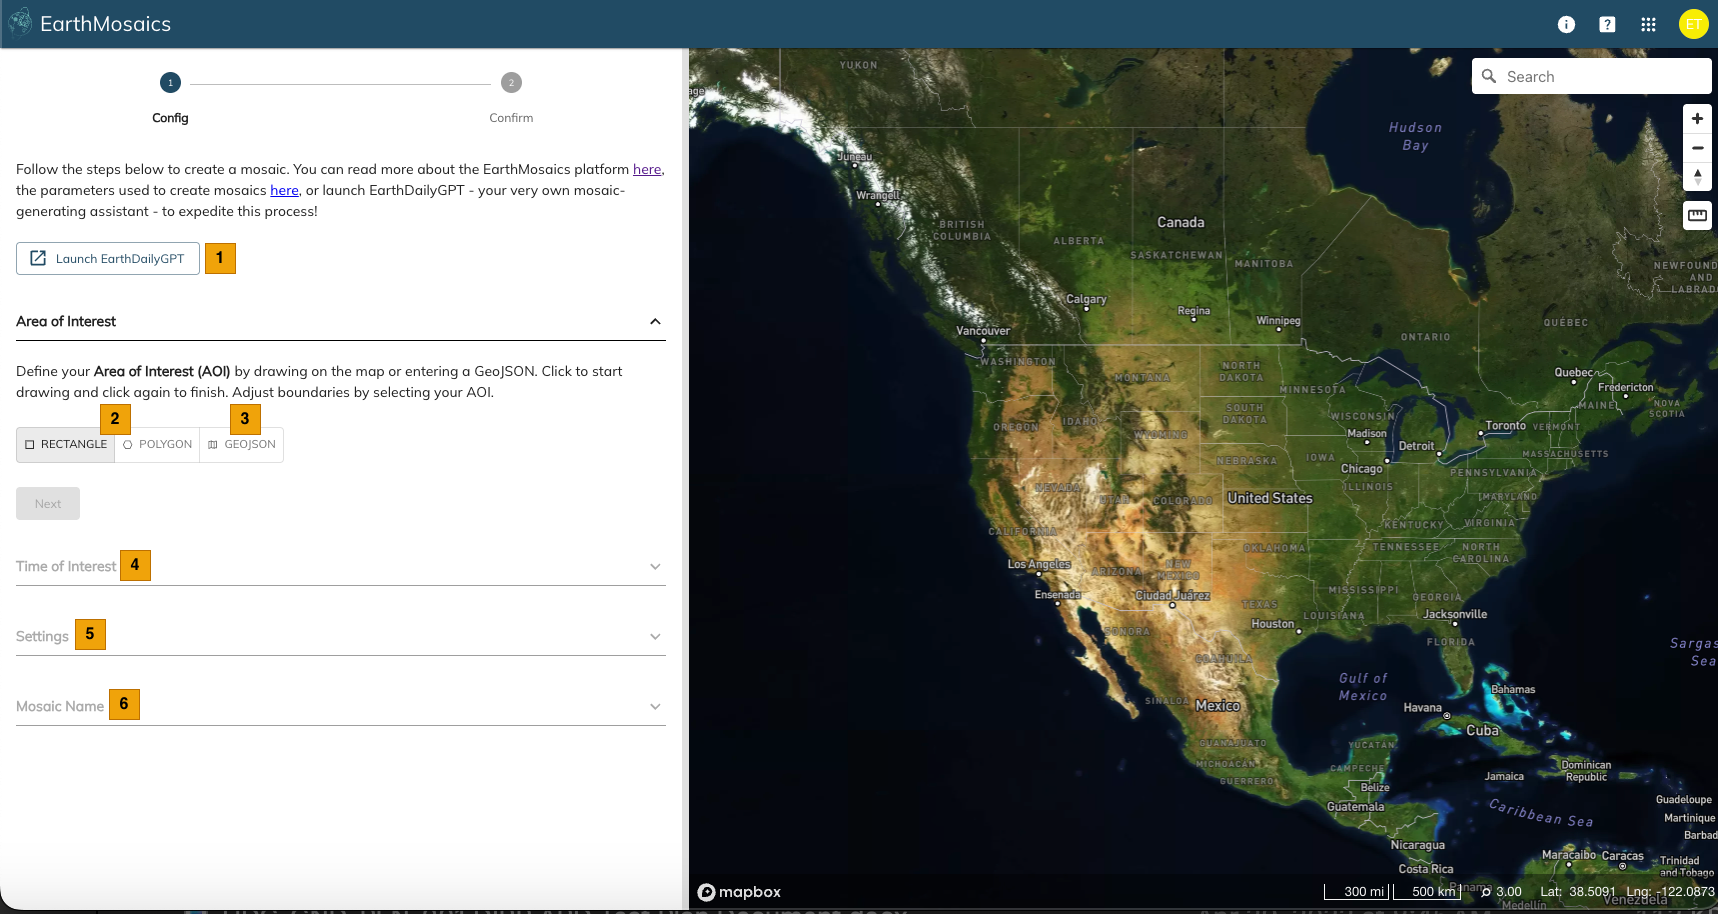Zoom out on the map
The width and height of the screenshot is (1718, 914).
pos(1697,148)
